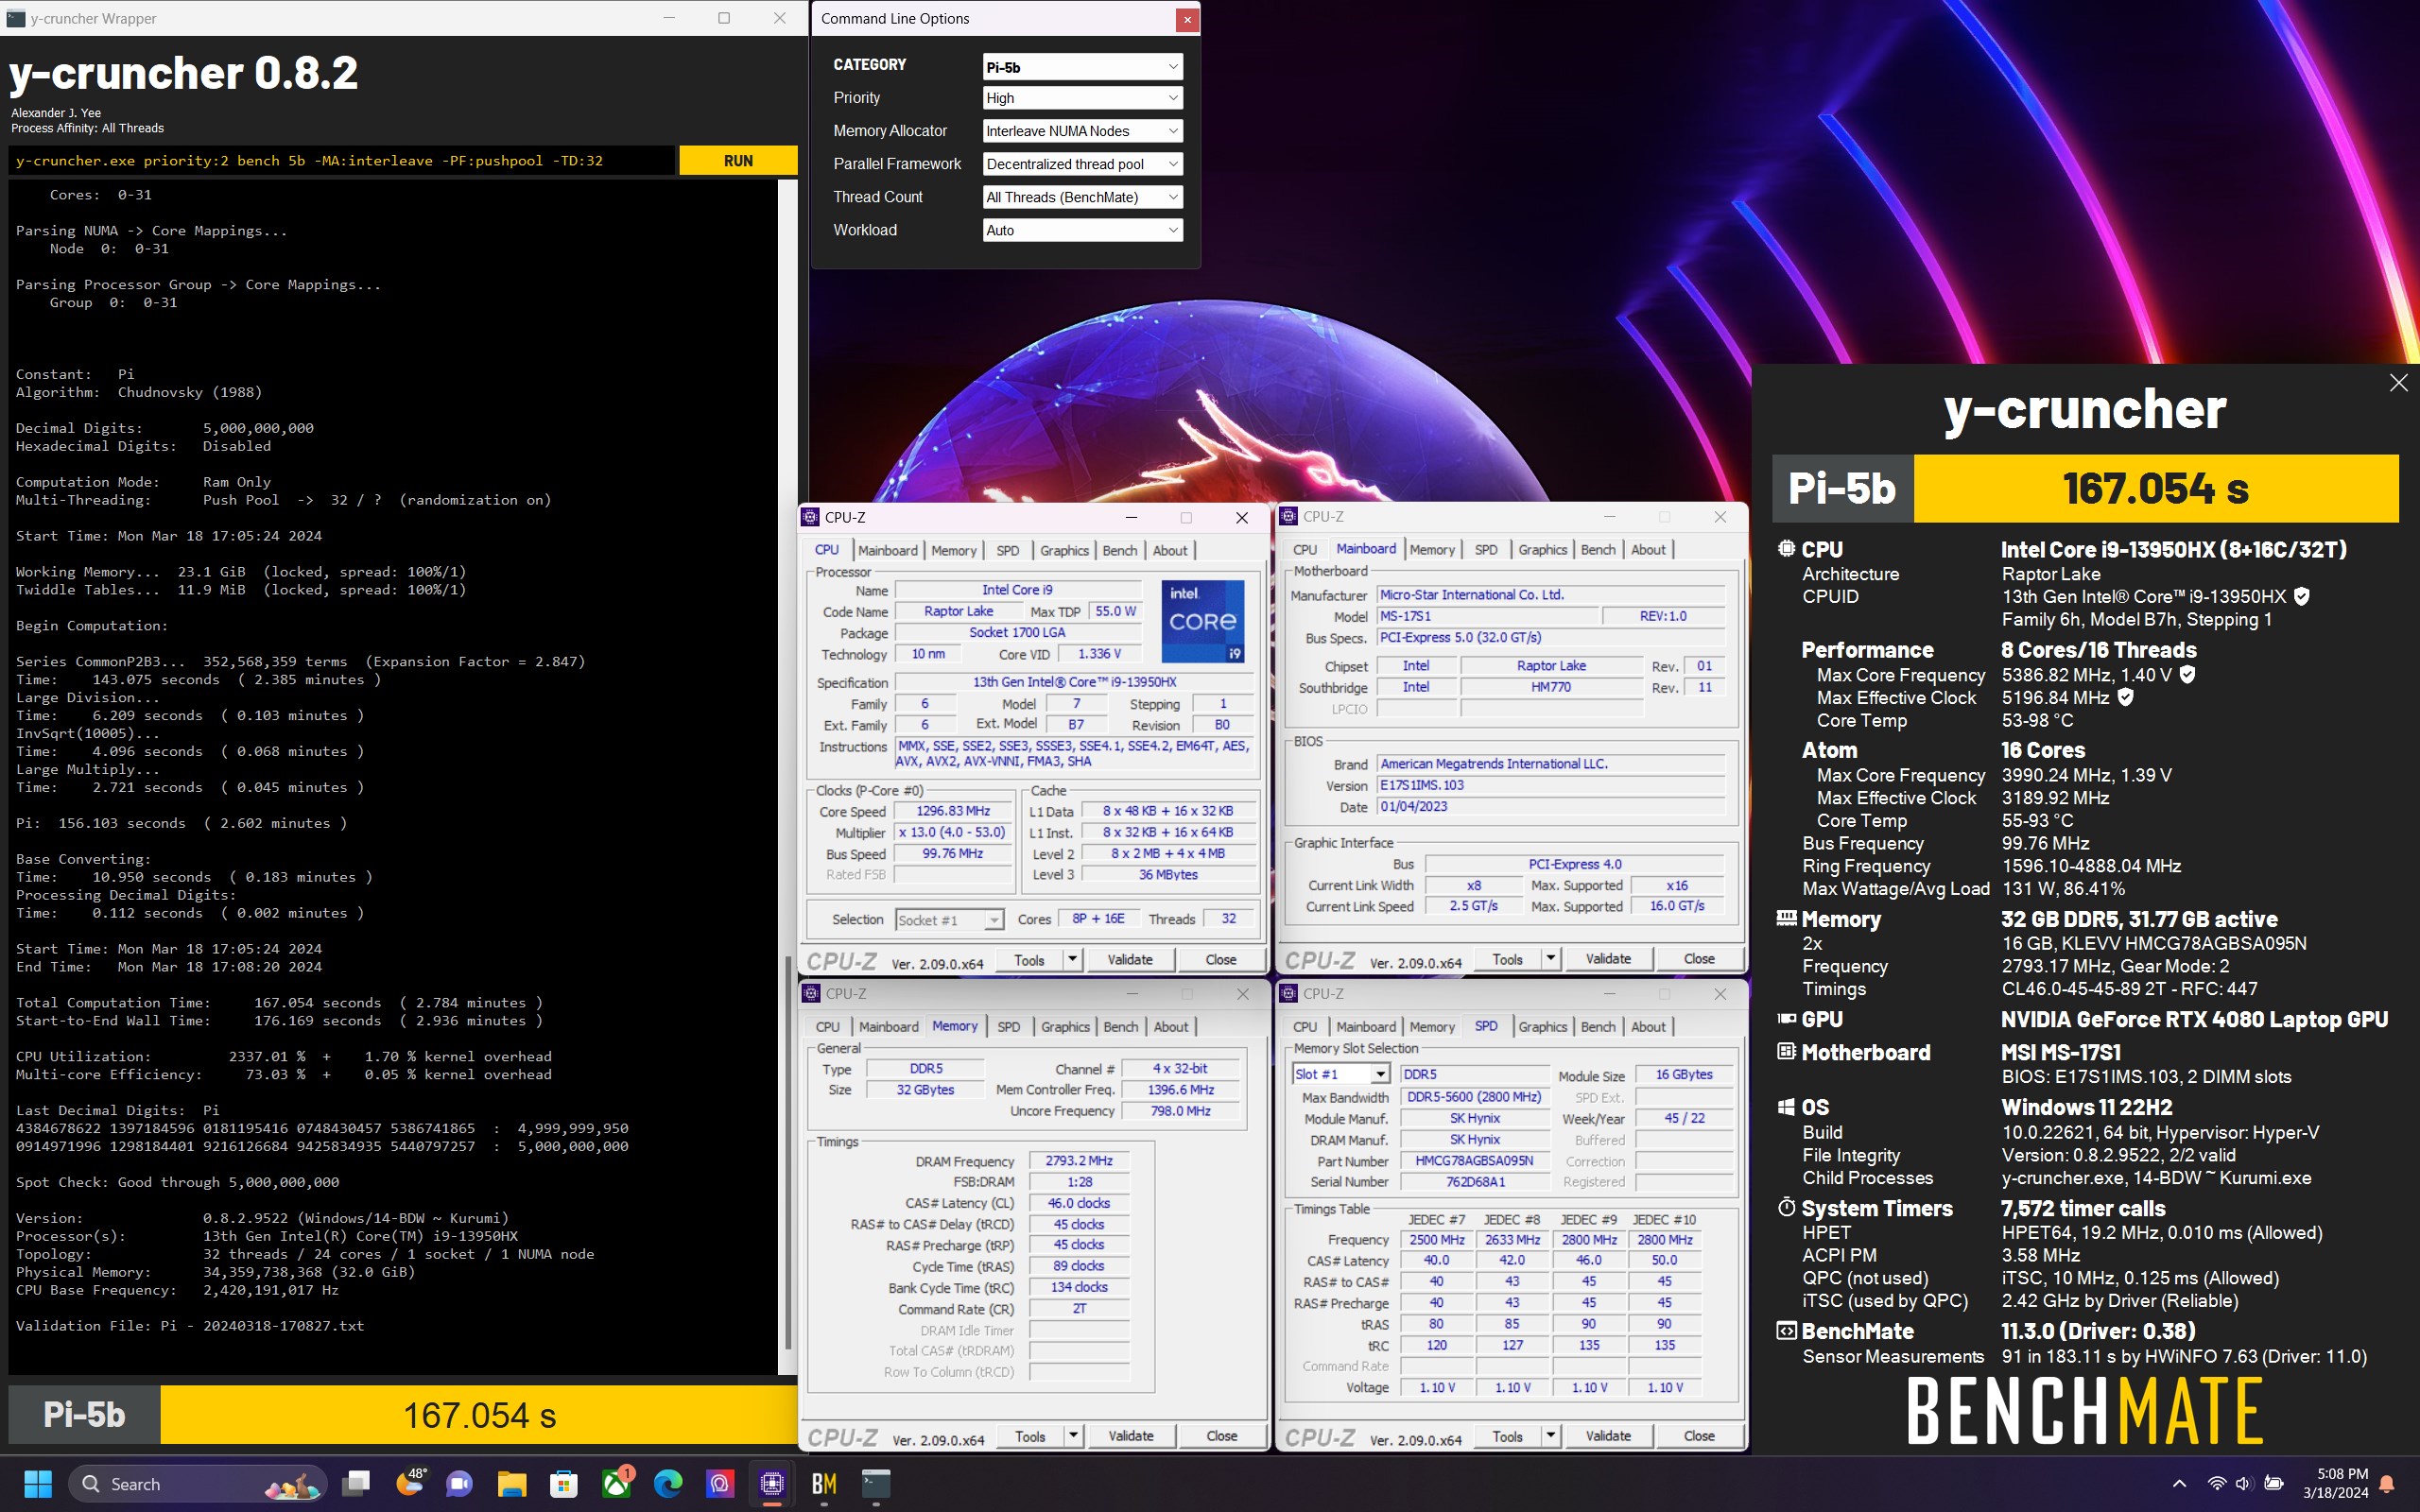Open the Priority dropdown set to High
This screenshot has width=2420, height=1512.
1082,98
